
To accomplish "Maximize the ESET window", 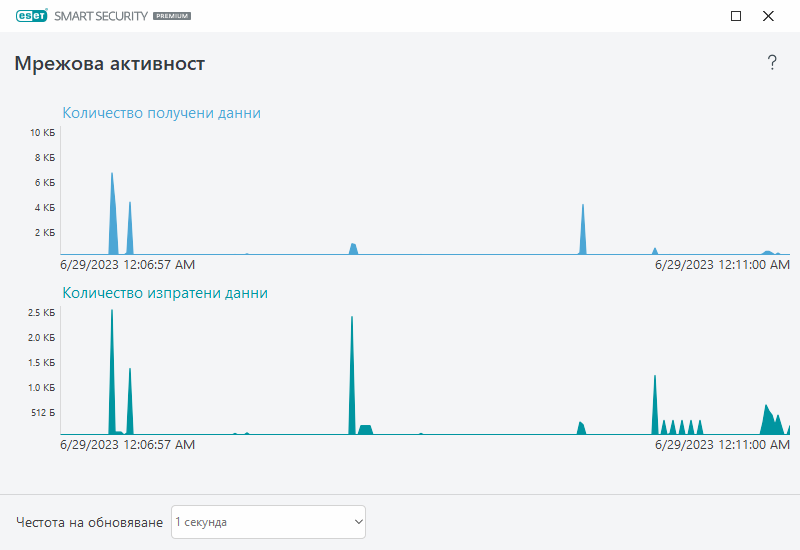I will pyautogui.click(x=736, y=16).
